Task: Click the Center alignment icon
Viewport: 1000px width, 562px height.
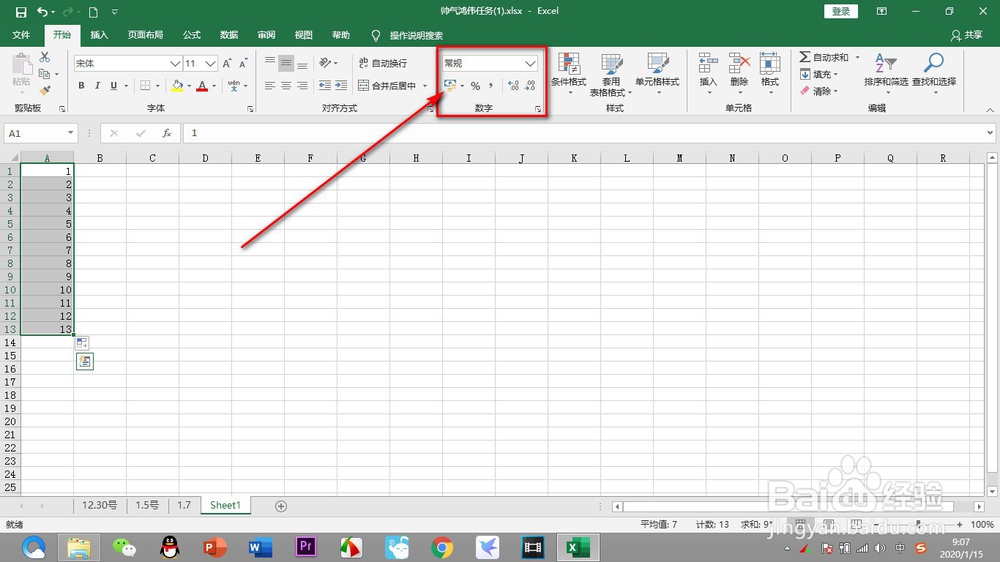Action: coord(286,85)
